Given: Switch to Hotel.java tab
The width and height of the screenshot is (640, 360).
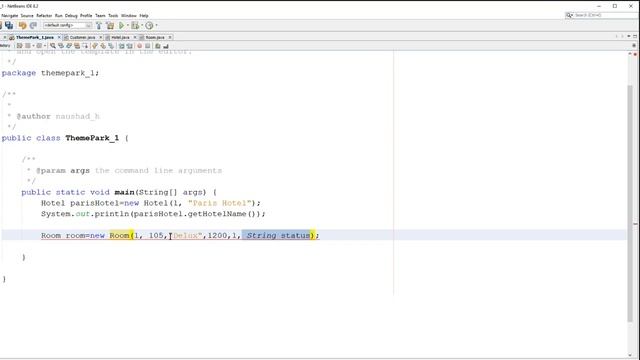Looking at the screenshot, I should [x=120, y=37].
